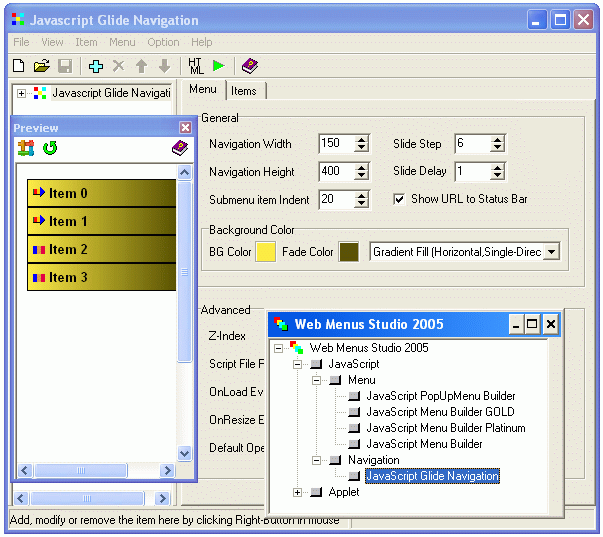Viewport: 603px width, 537px height.
Task: Save the project using floppy icon
Action: (65, 66)
